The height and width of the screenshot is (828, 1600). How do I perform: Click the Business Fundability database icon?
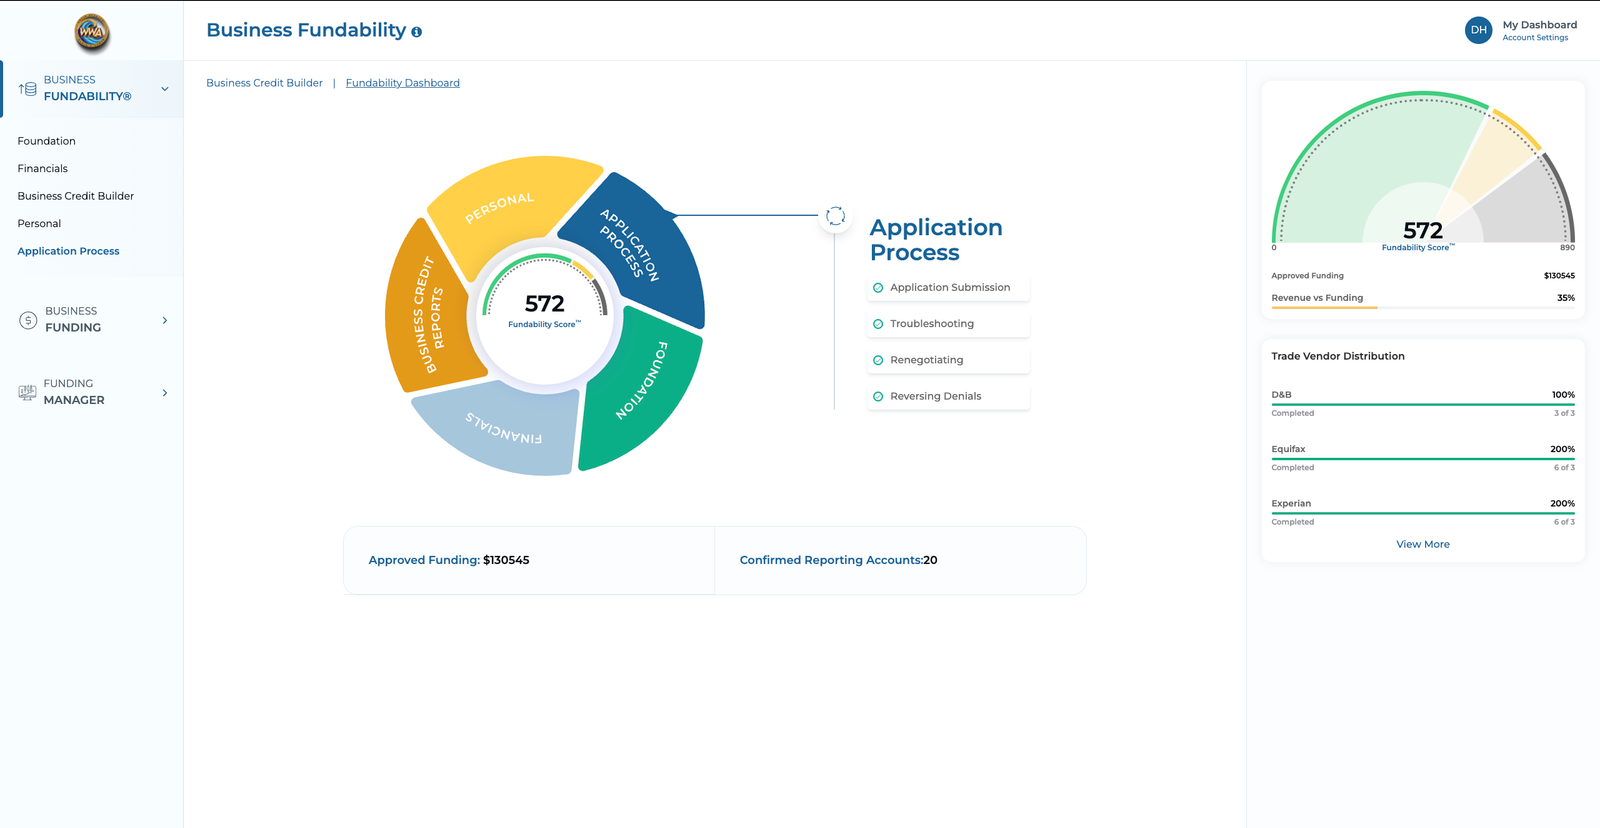(28, 89)
